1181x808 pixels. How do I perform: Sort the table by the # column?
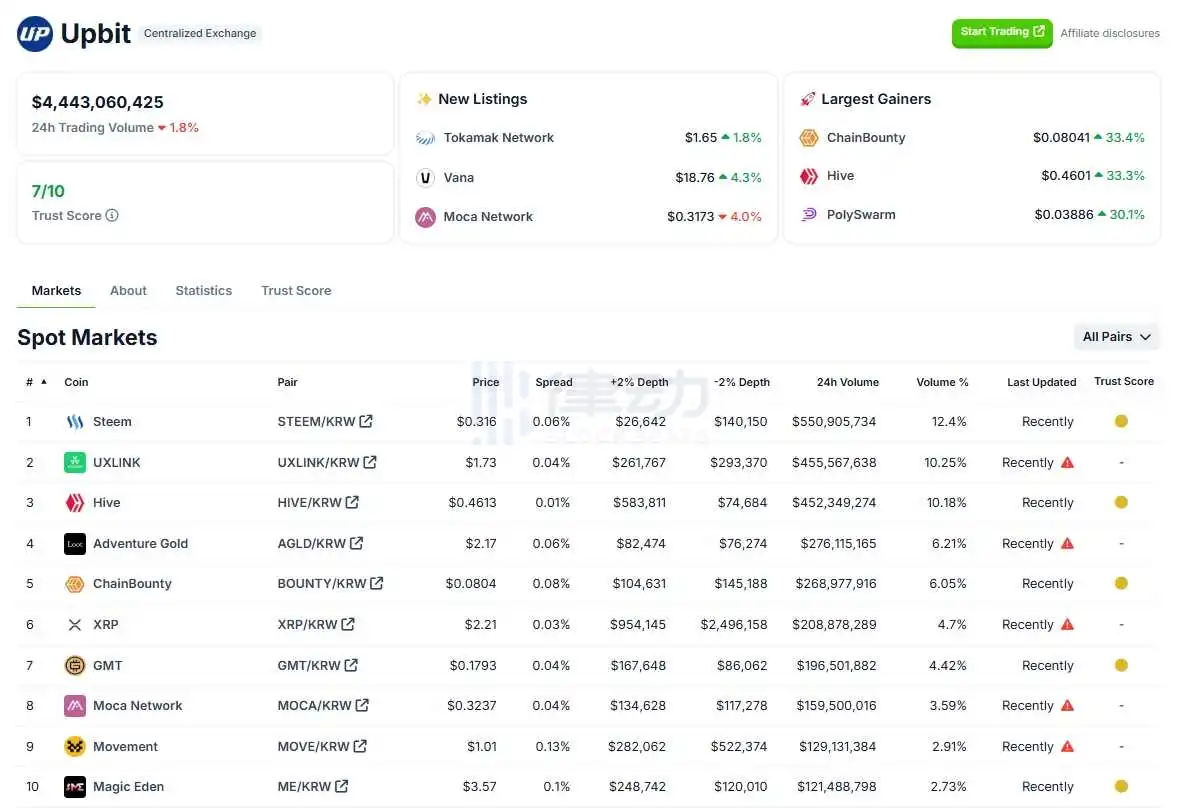33,382
